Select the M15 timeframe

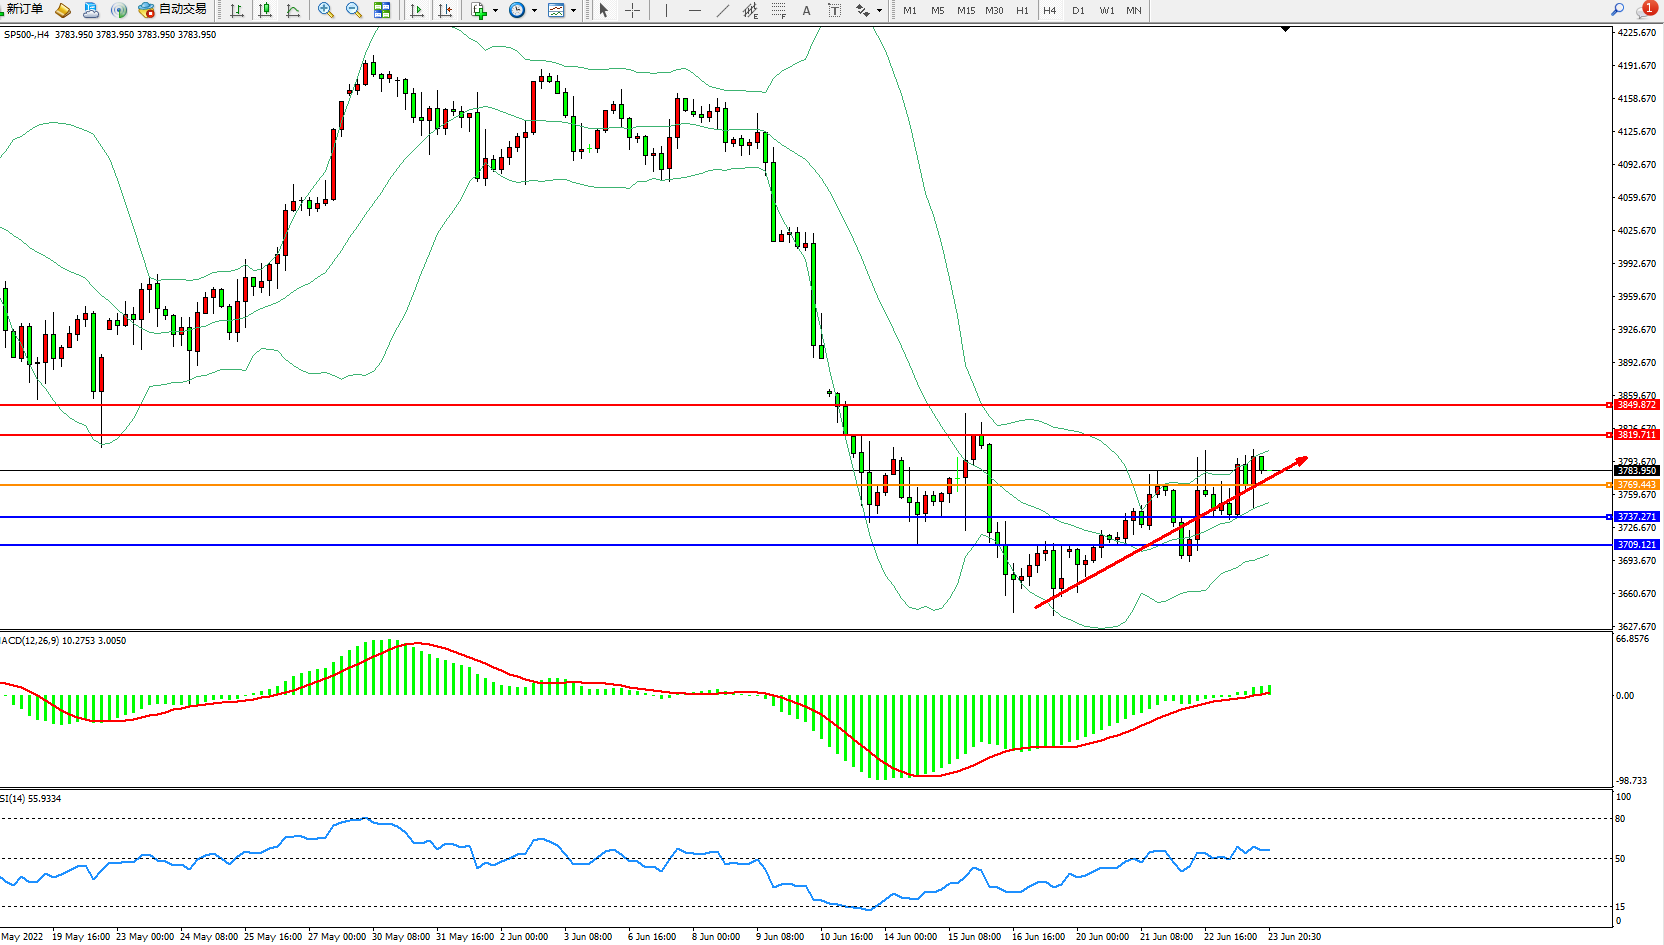pyautogui.click(x=965, y=10)
